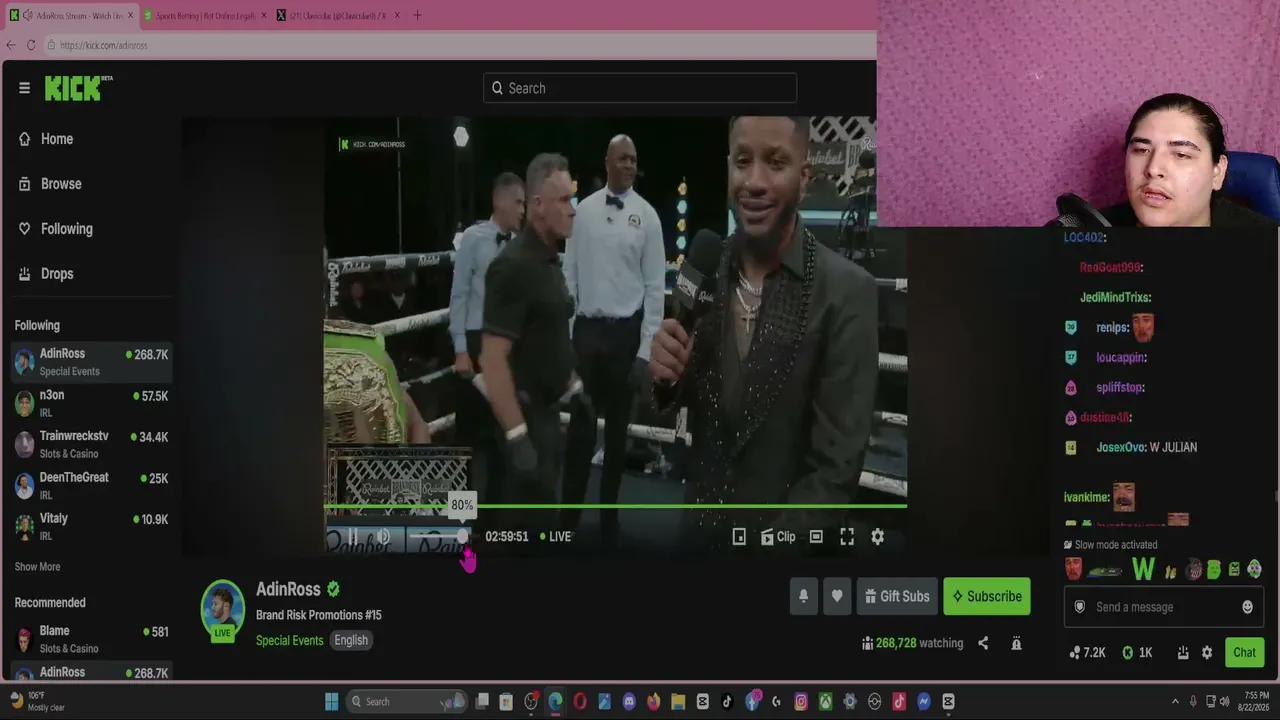1280x720 pixels.
Task: Switch to the X (Twitter) browser tab
Action: (338, 15)
